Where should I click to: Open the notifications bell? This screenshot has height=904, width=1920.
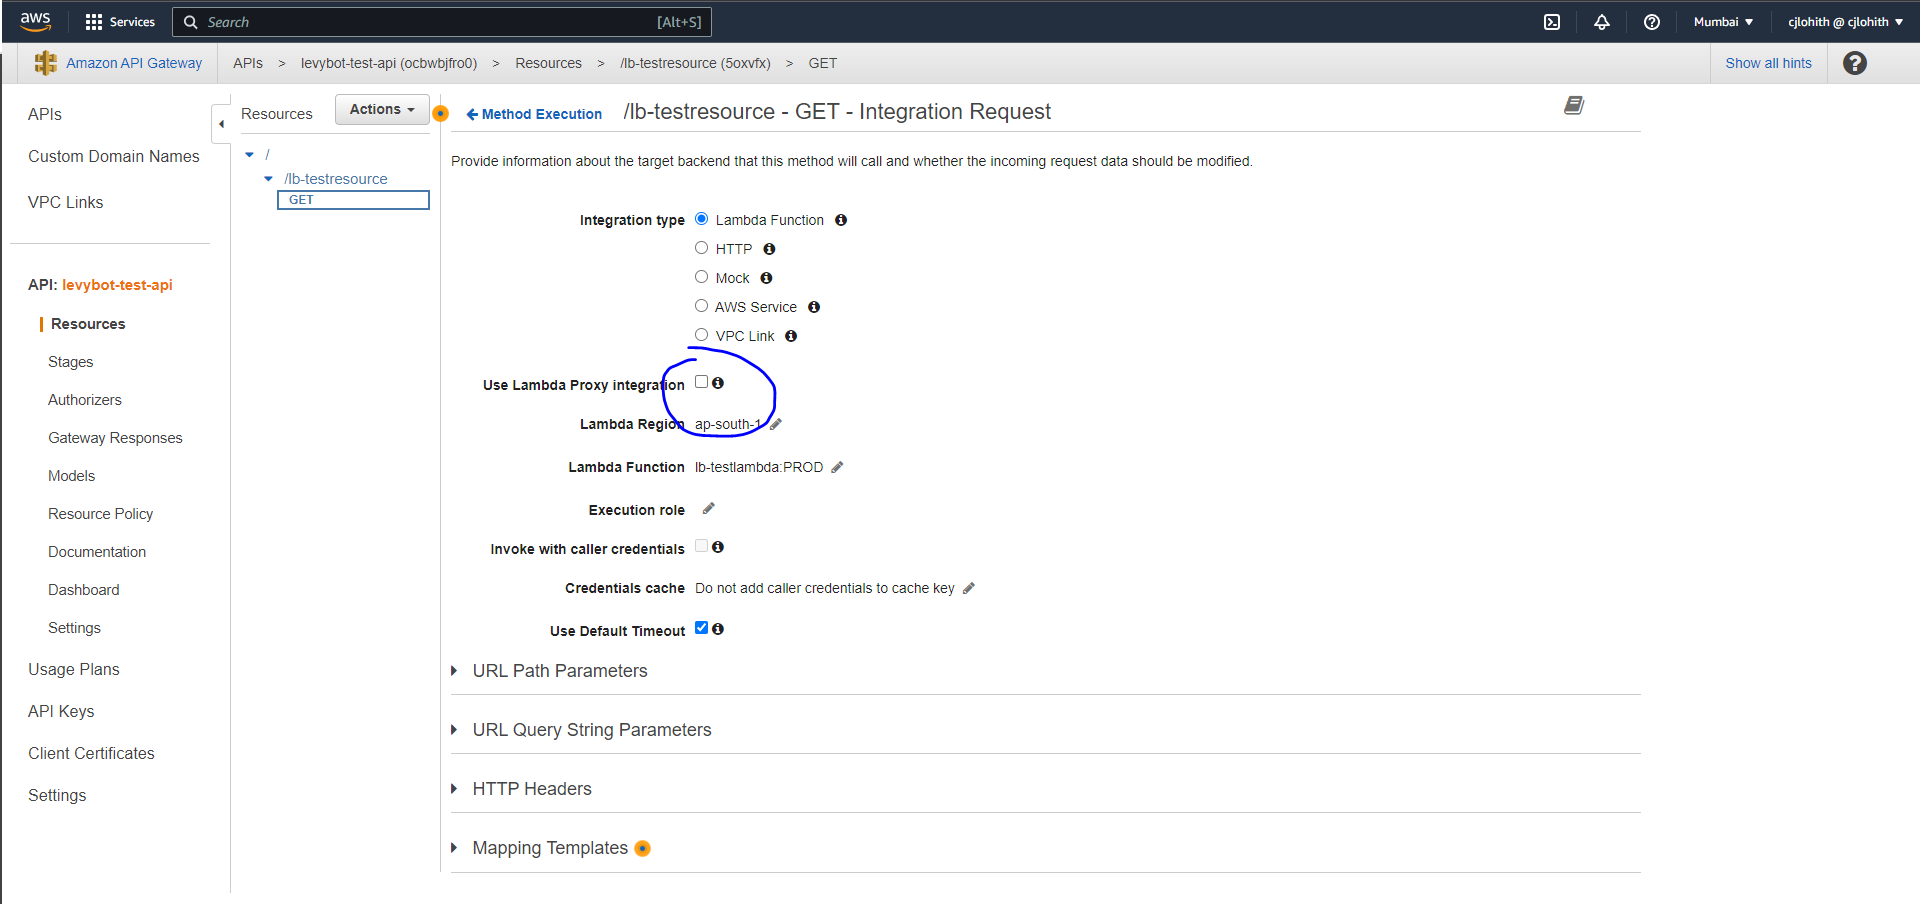click(1602, 22)
